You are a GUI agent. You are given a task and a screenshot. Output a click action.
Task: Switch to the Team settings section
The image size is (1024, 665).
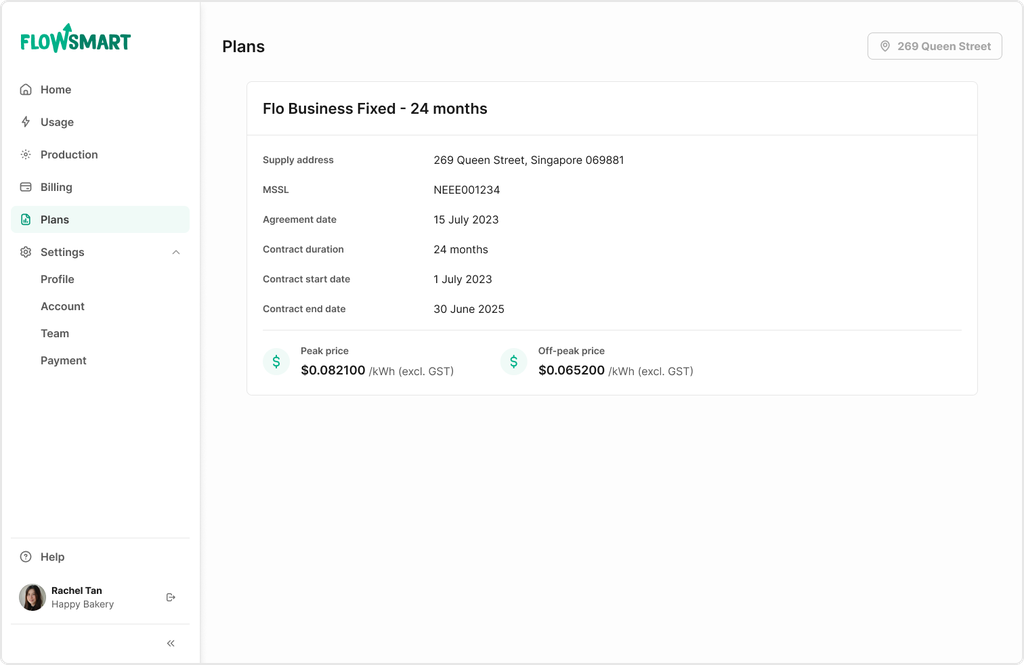pos(55,333)
